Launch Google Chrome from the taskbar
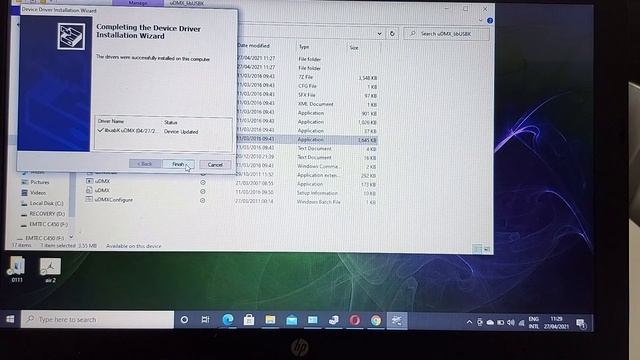640x360 pixels. 376,321
